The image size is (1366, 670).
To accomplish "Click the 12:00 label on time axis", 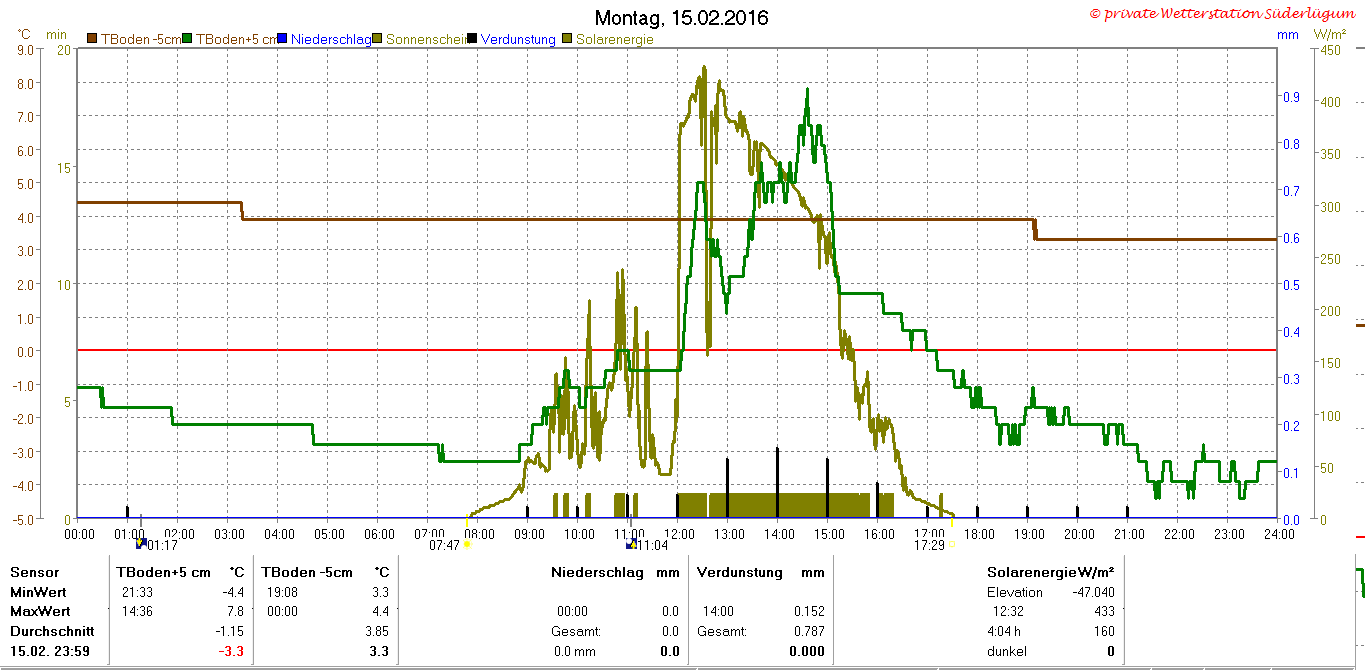I will click(679, 534).
